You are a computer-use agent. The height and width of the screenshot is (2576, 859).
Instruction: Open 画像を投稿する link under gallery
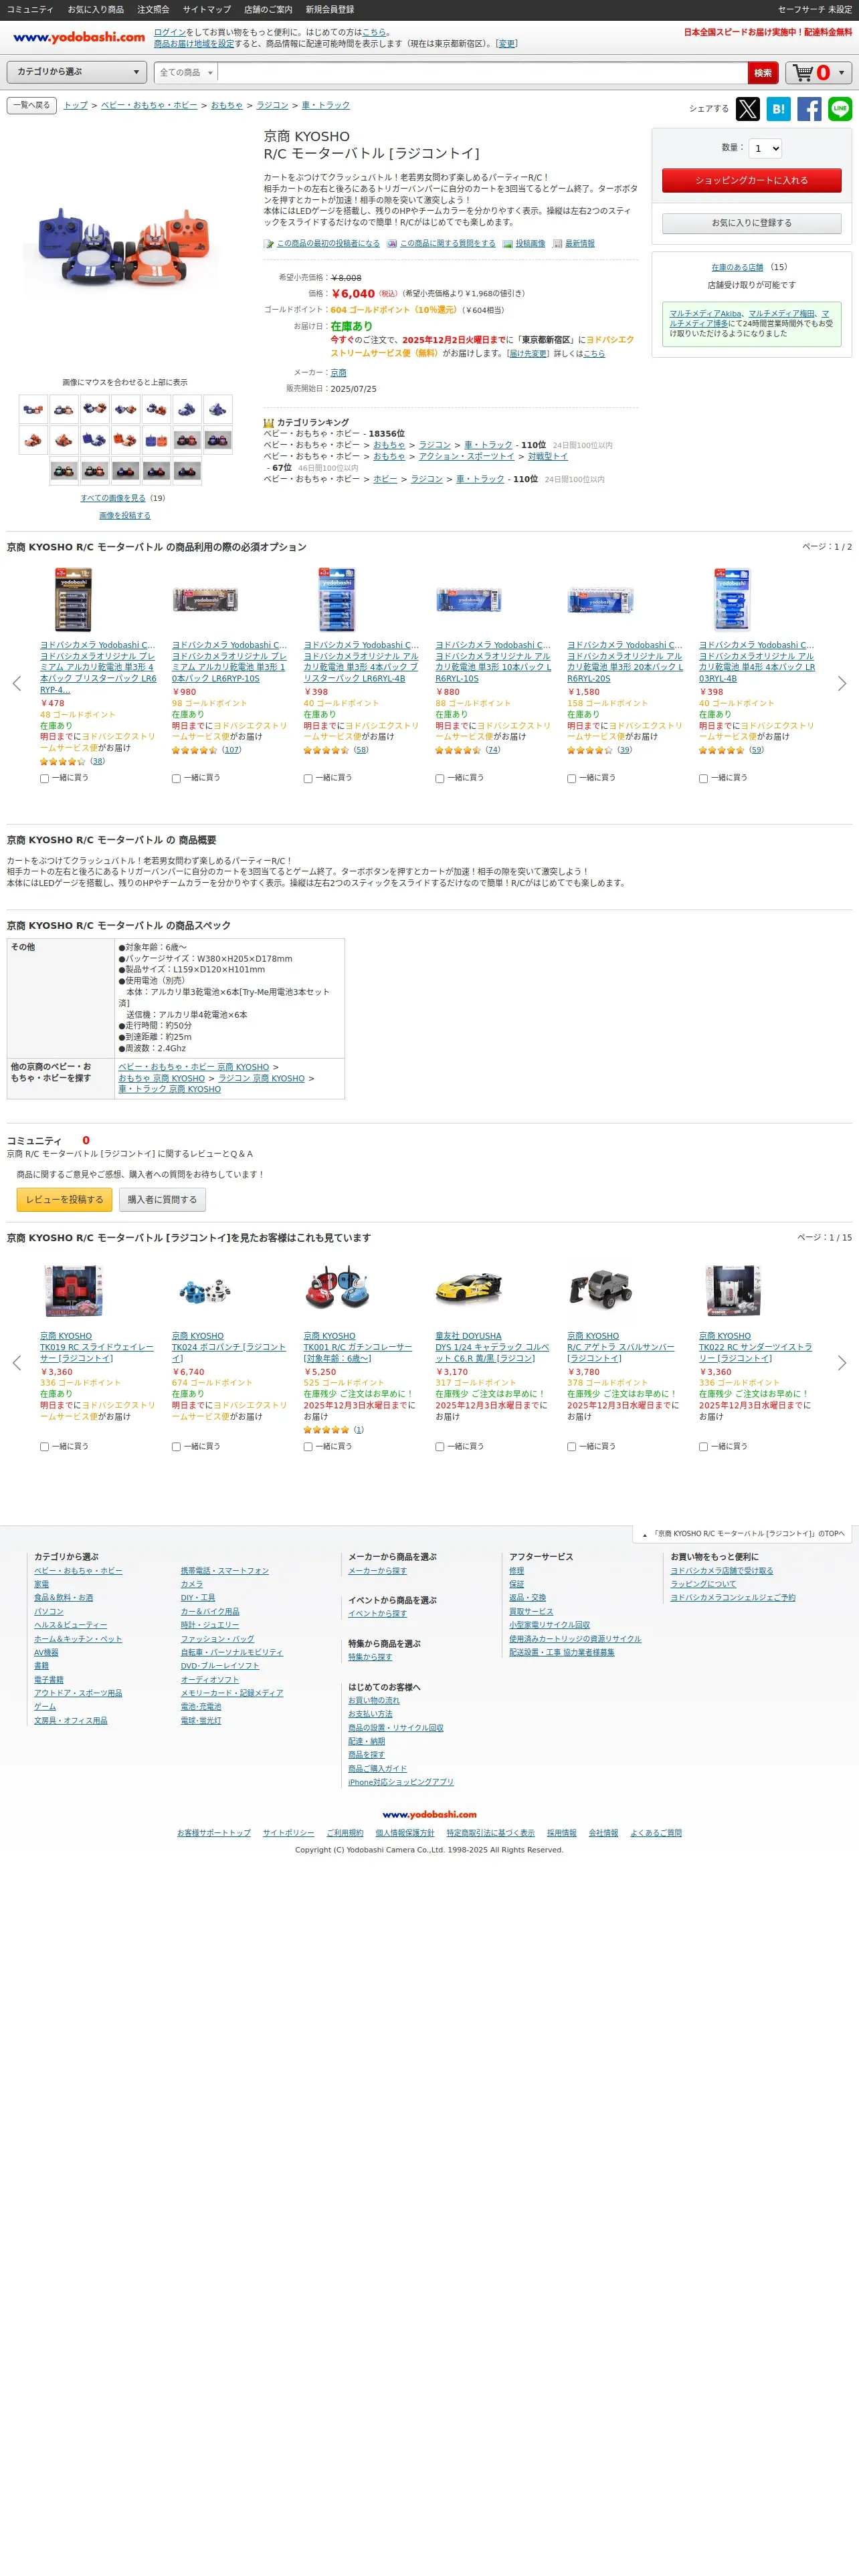pos(125,516)
